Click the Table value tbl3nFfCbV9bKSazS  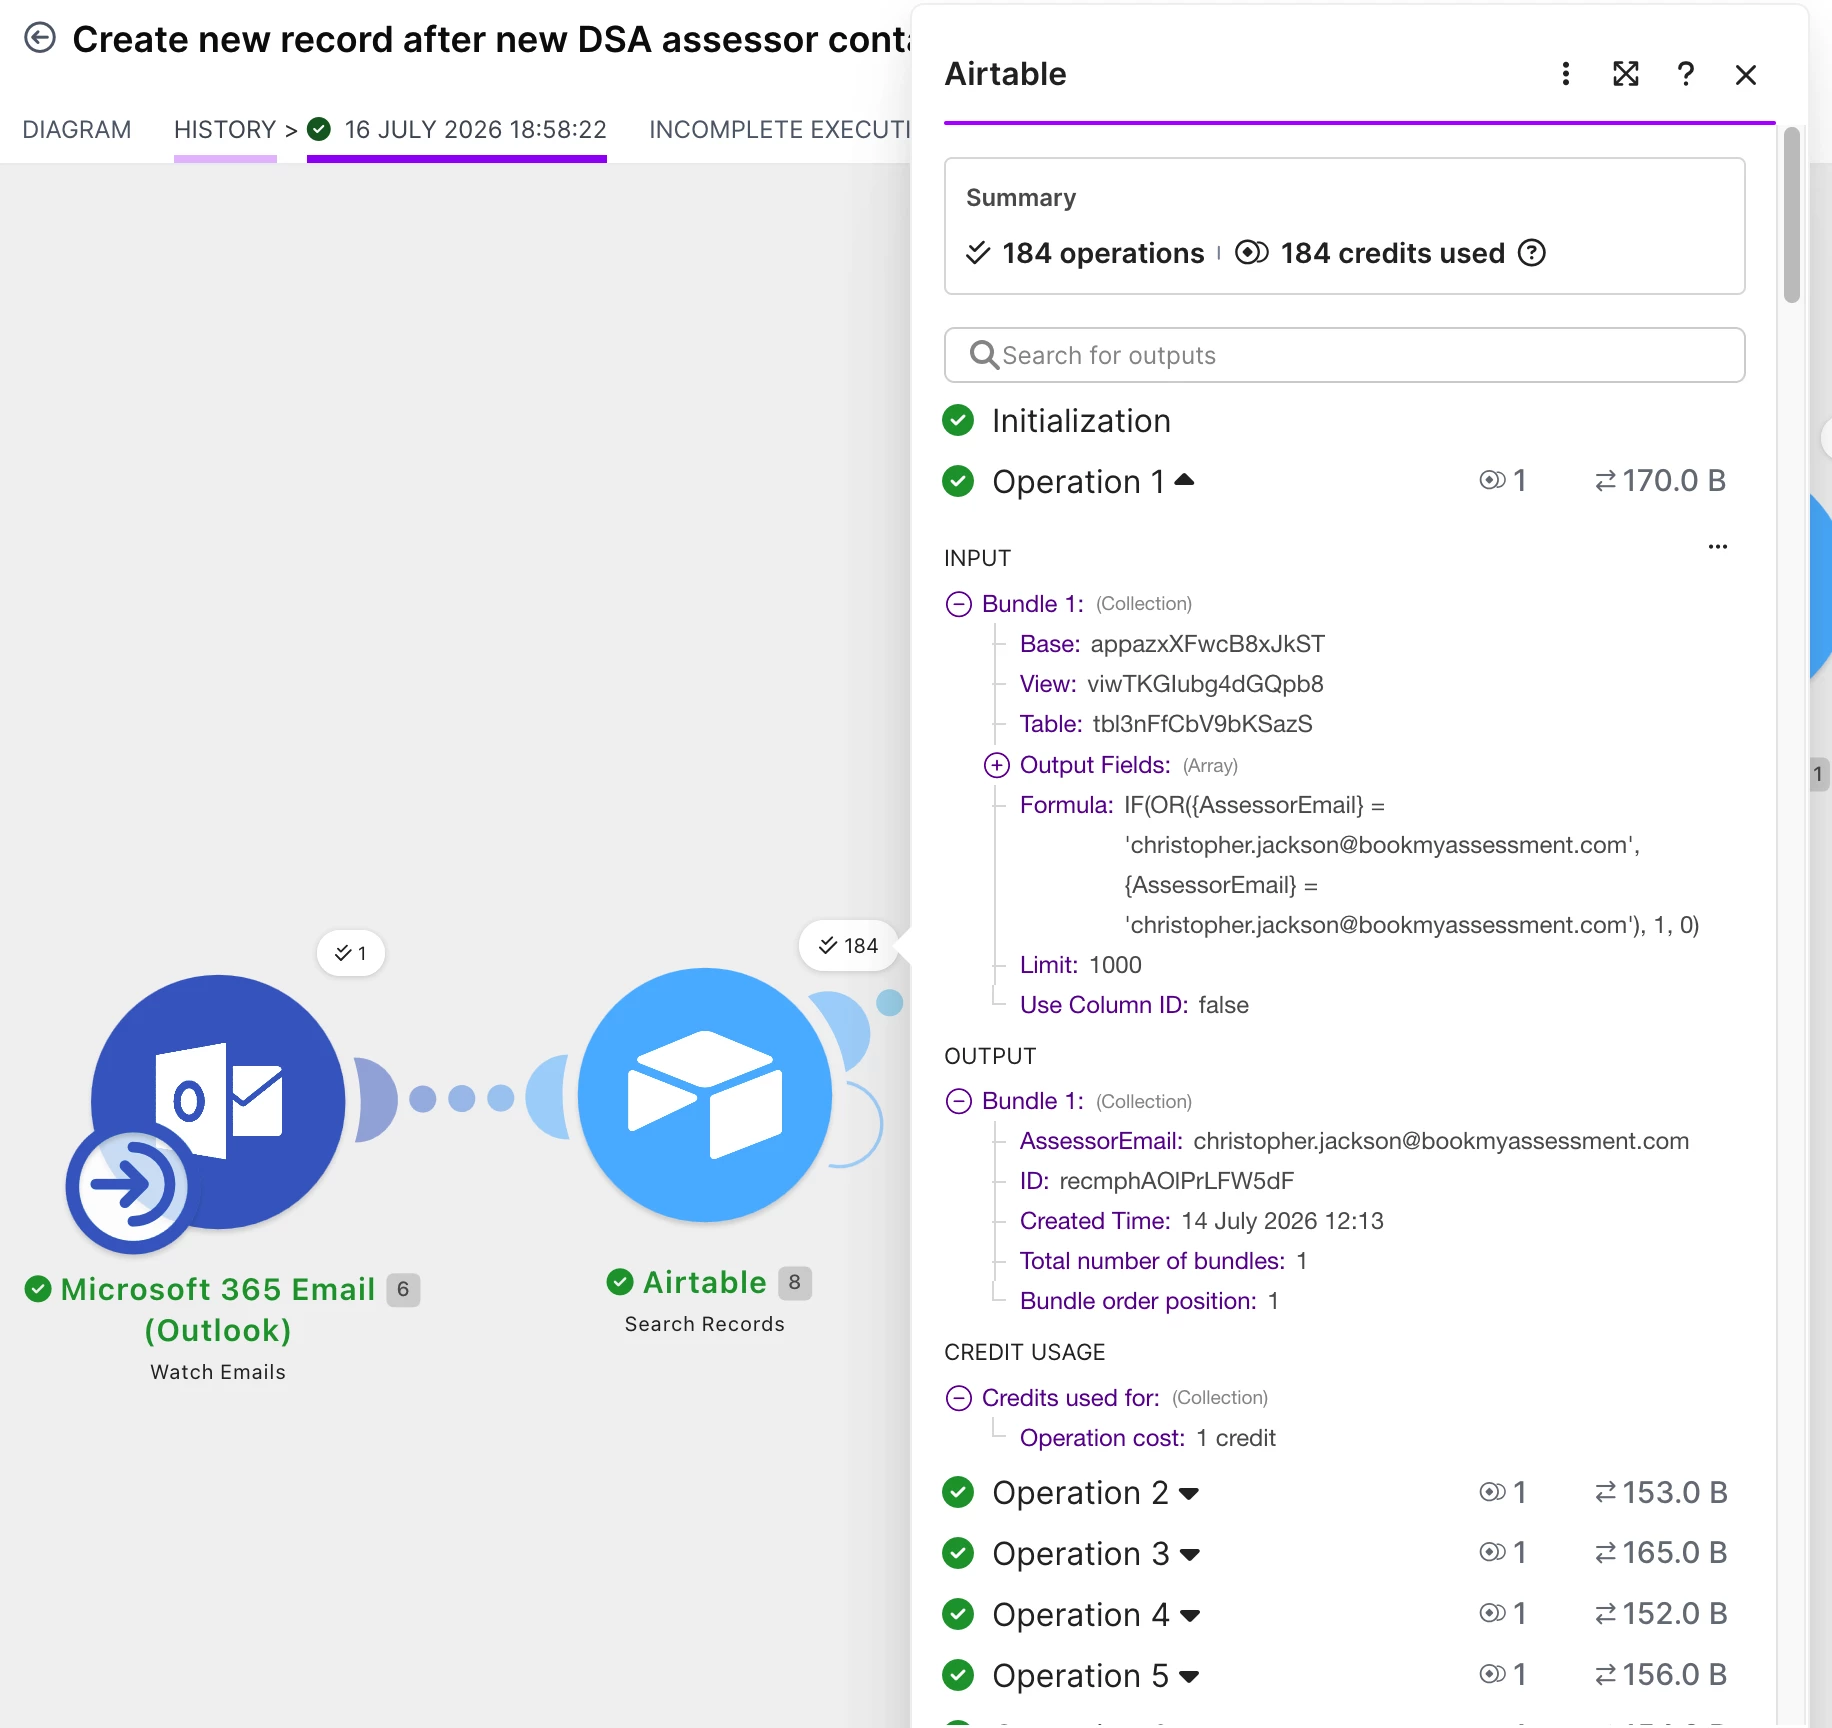1202,724
